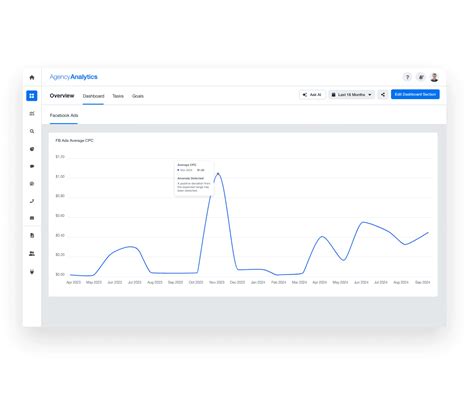Open the Home icon in sidebar

[x=32, y=77]
